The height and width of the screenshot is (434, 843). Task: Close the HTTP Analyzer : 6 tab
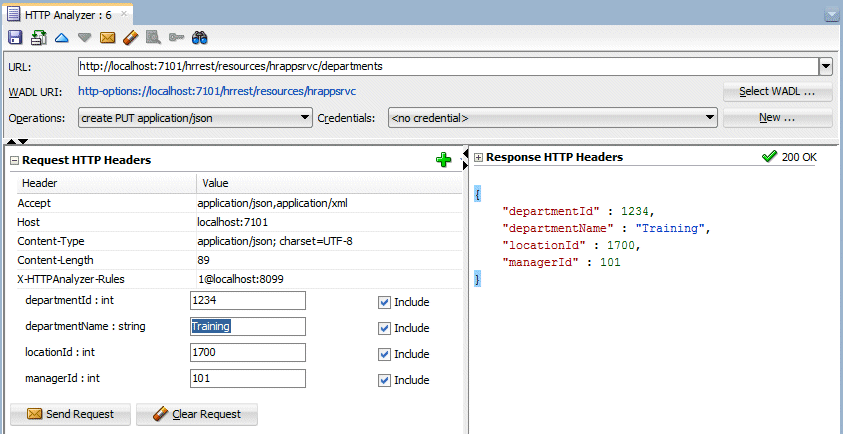[124, 14]
